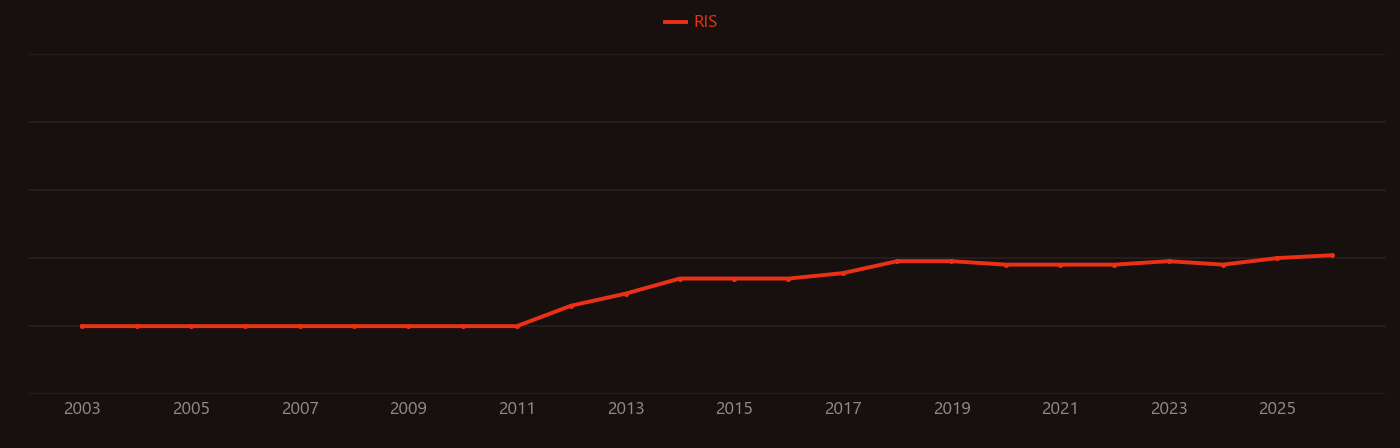Select the final RIS data point at 2026
The width and height of the screenshot is (1400, 448).
(x=1332, y=255)
